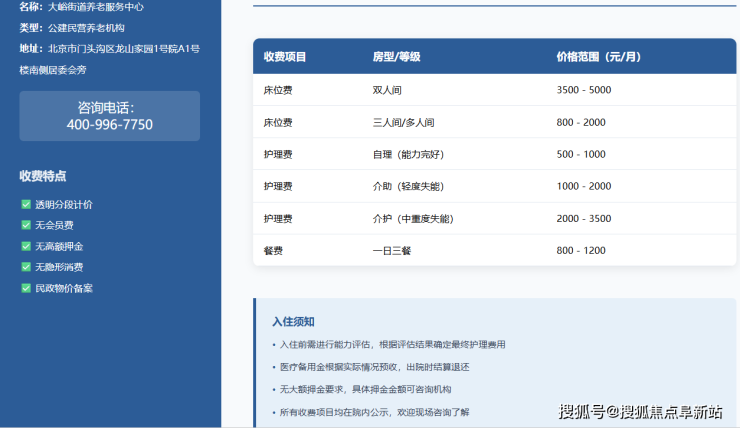This screenshot has height=428, width=740.
Task: Select the 自理（能力完好） cell
Action: click(x=408, y=154)
